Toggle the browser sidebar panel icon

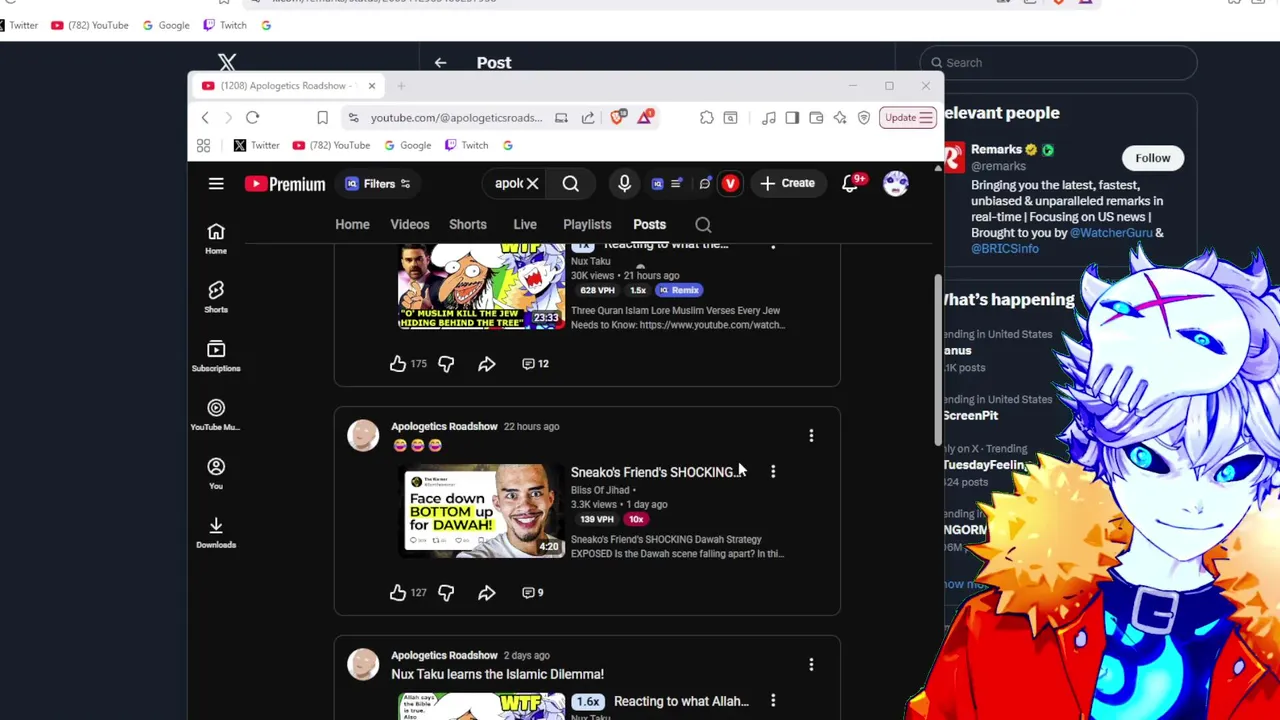point(792,118)
